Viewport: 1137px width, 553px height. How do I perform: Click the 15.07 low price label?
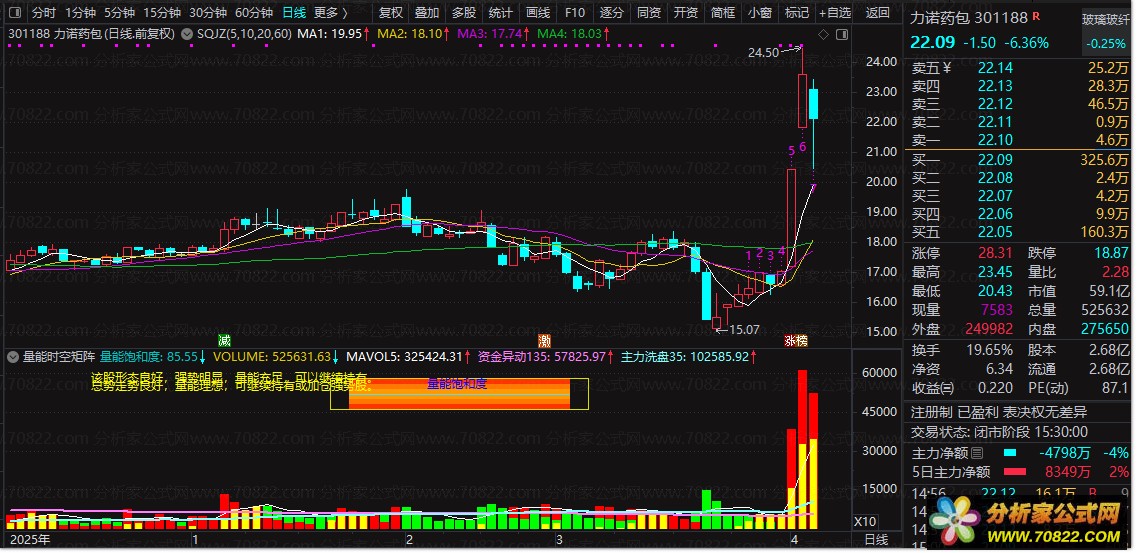coord(744,330)
